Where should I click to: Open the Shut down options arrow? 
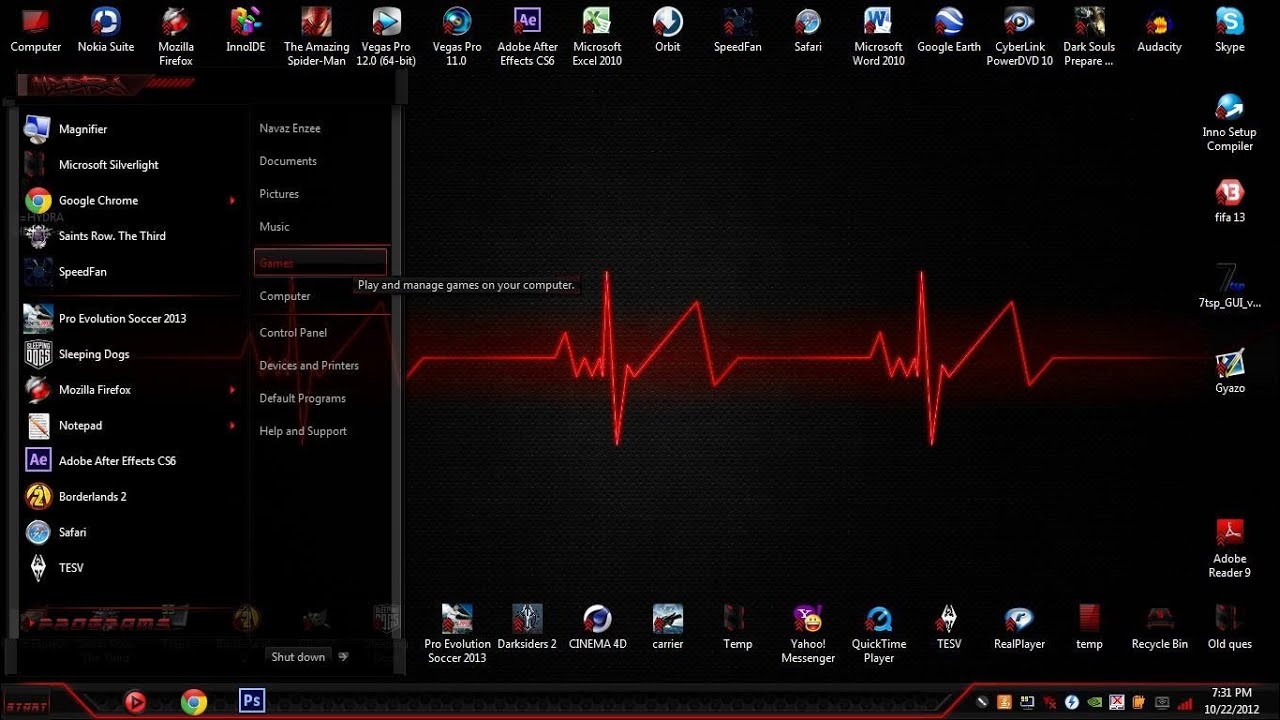343,657
